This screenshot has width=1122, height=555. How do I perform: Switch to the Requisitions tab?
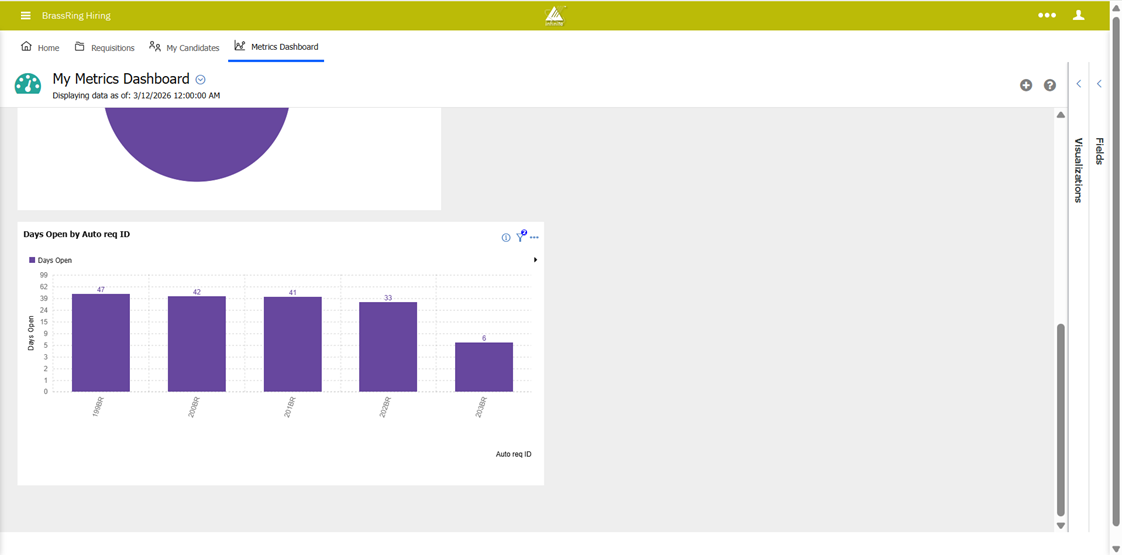pyautogui.click(x=104, y=47)
